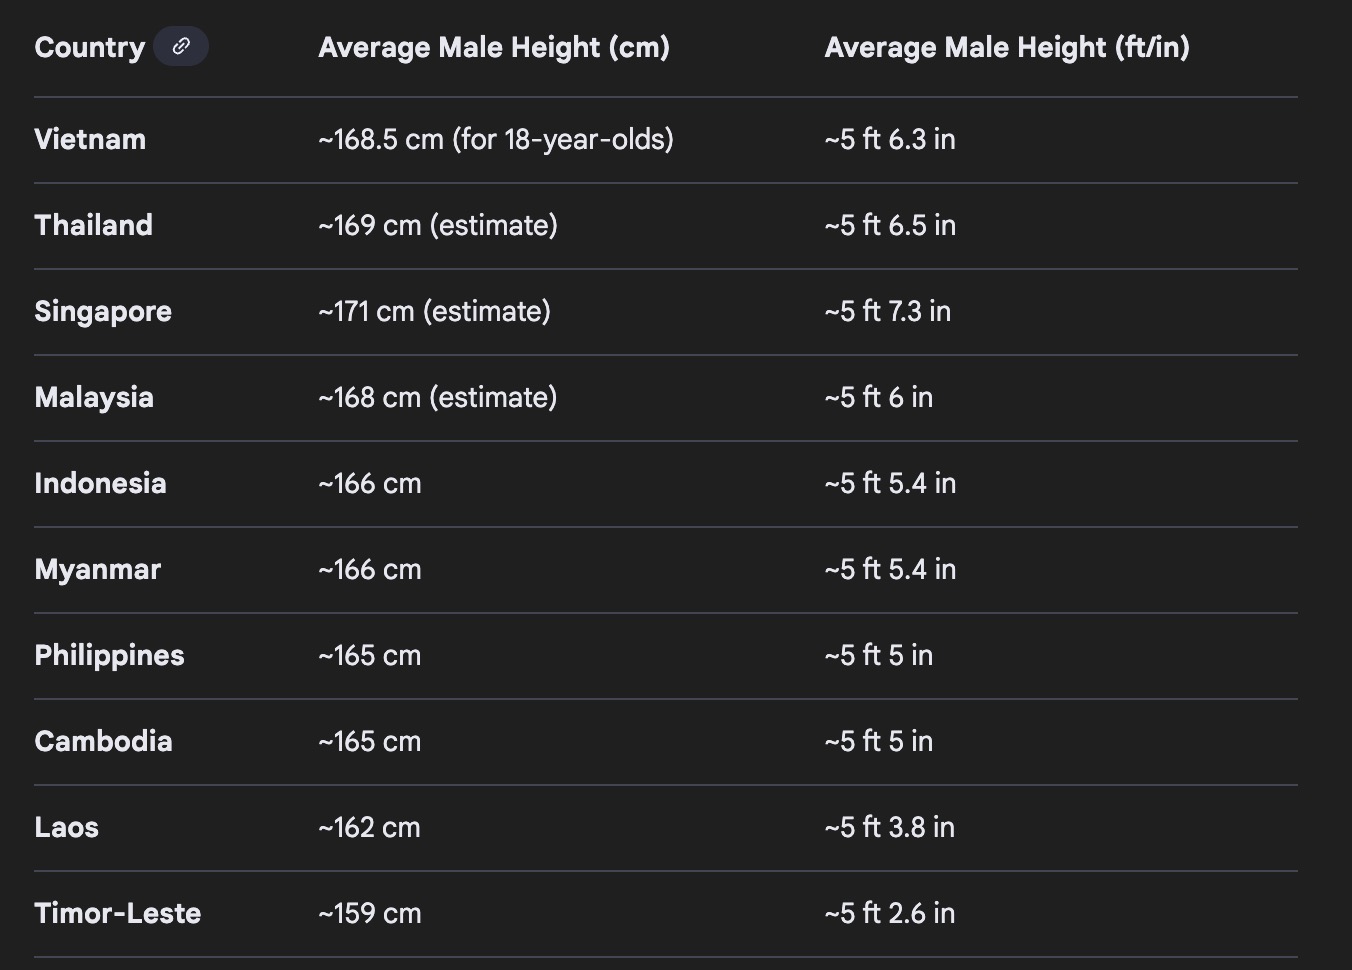Select the Vietnam row label

pyautogui.click(x=90, y=139)
